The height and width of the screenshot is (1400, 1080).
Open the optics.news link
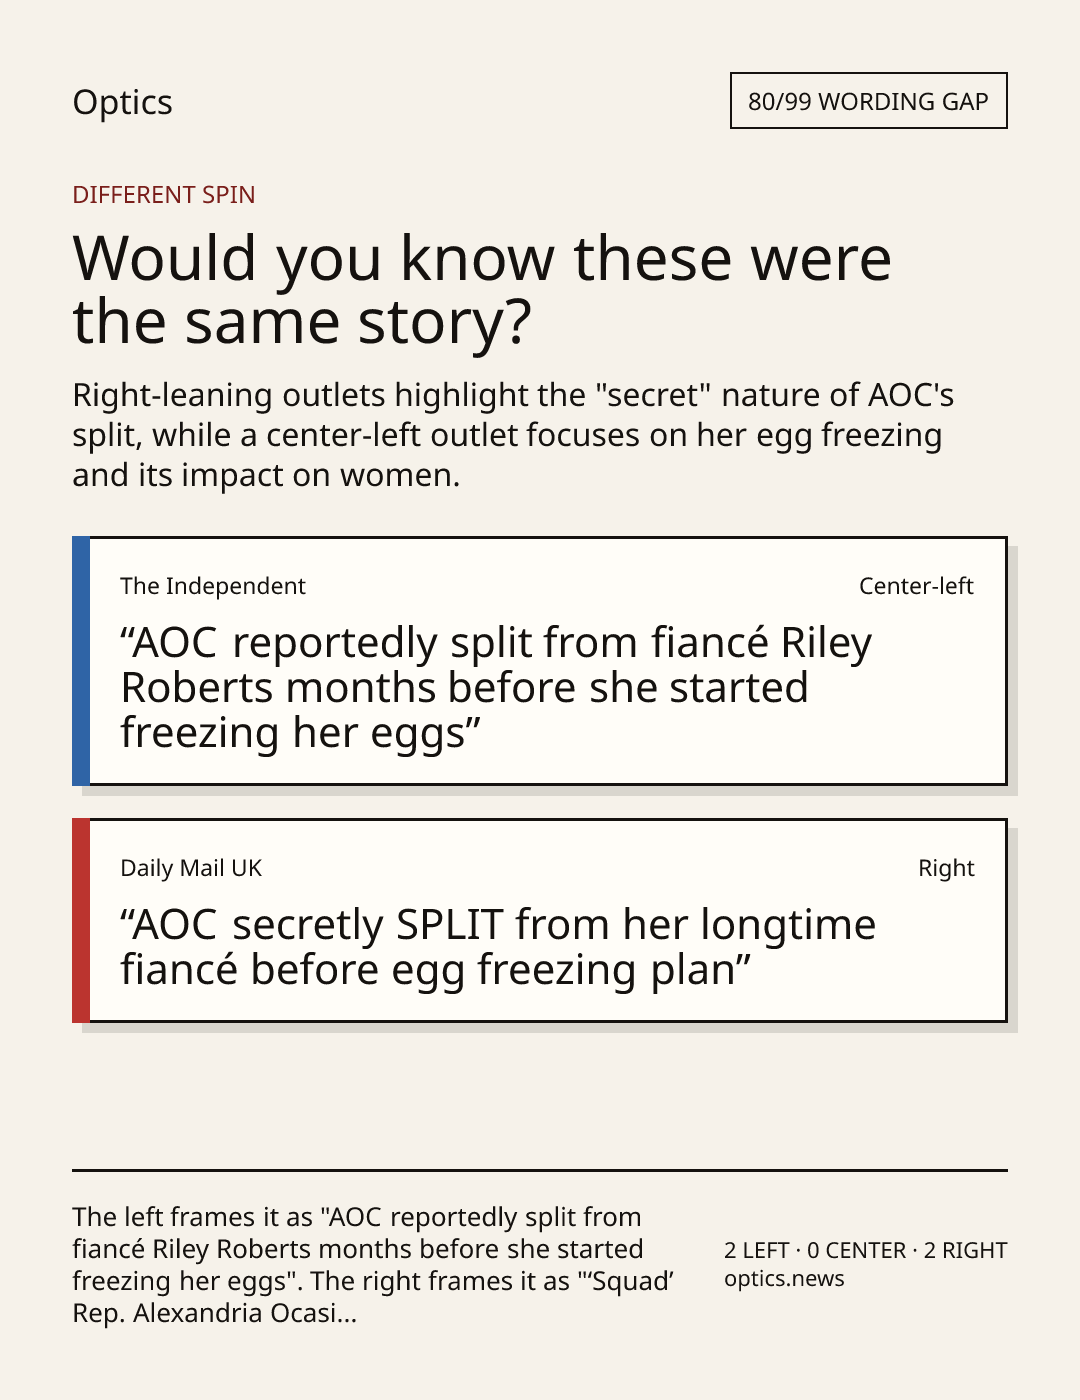(x=784, y=1279)
